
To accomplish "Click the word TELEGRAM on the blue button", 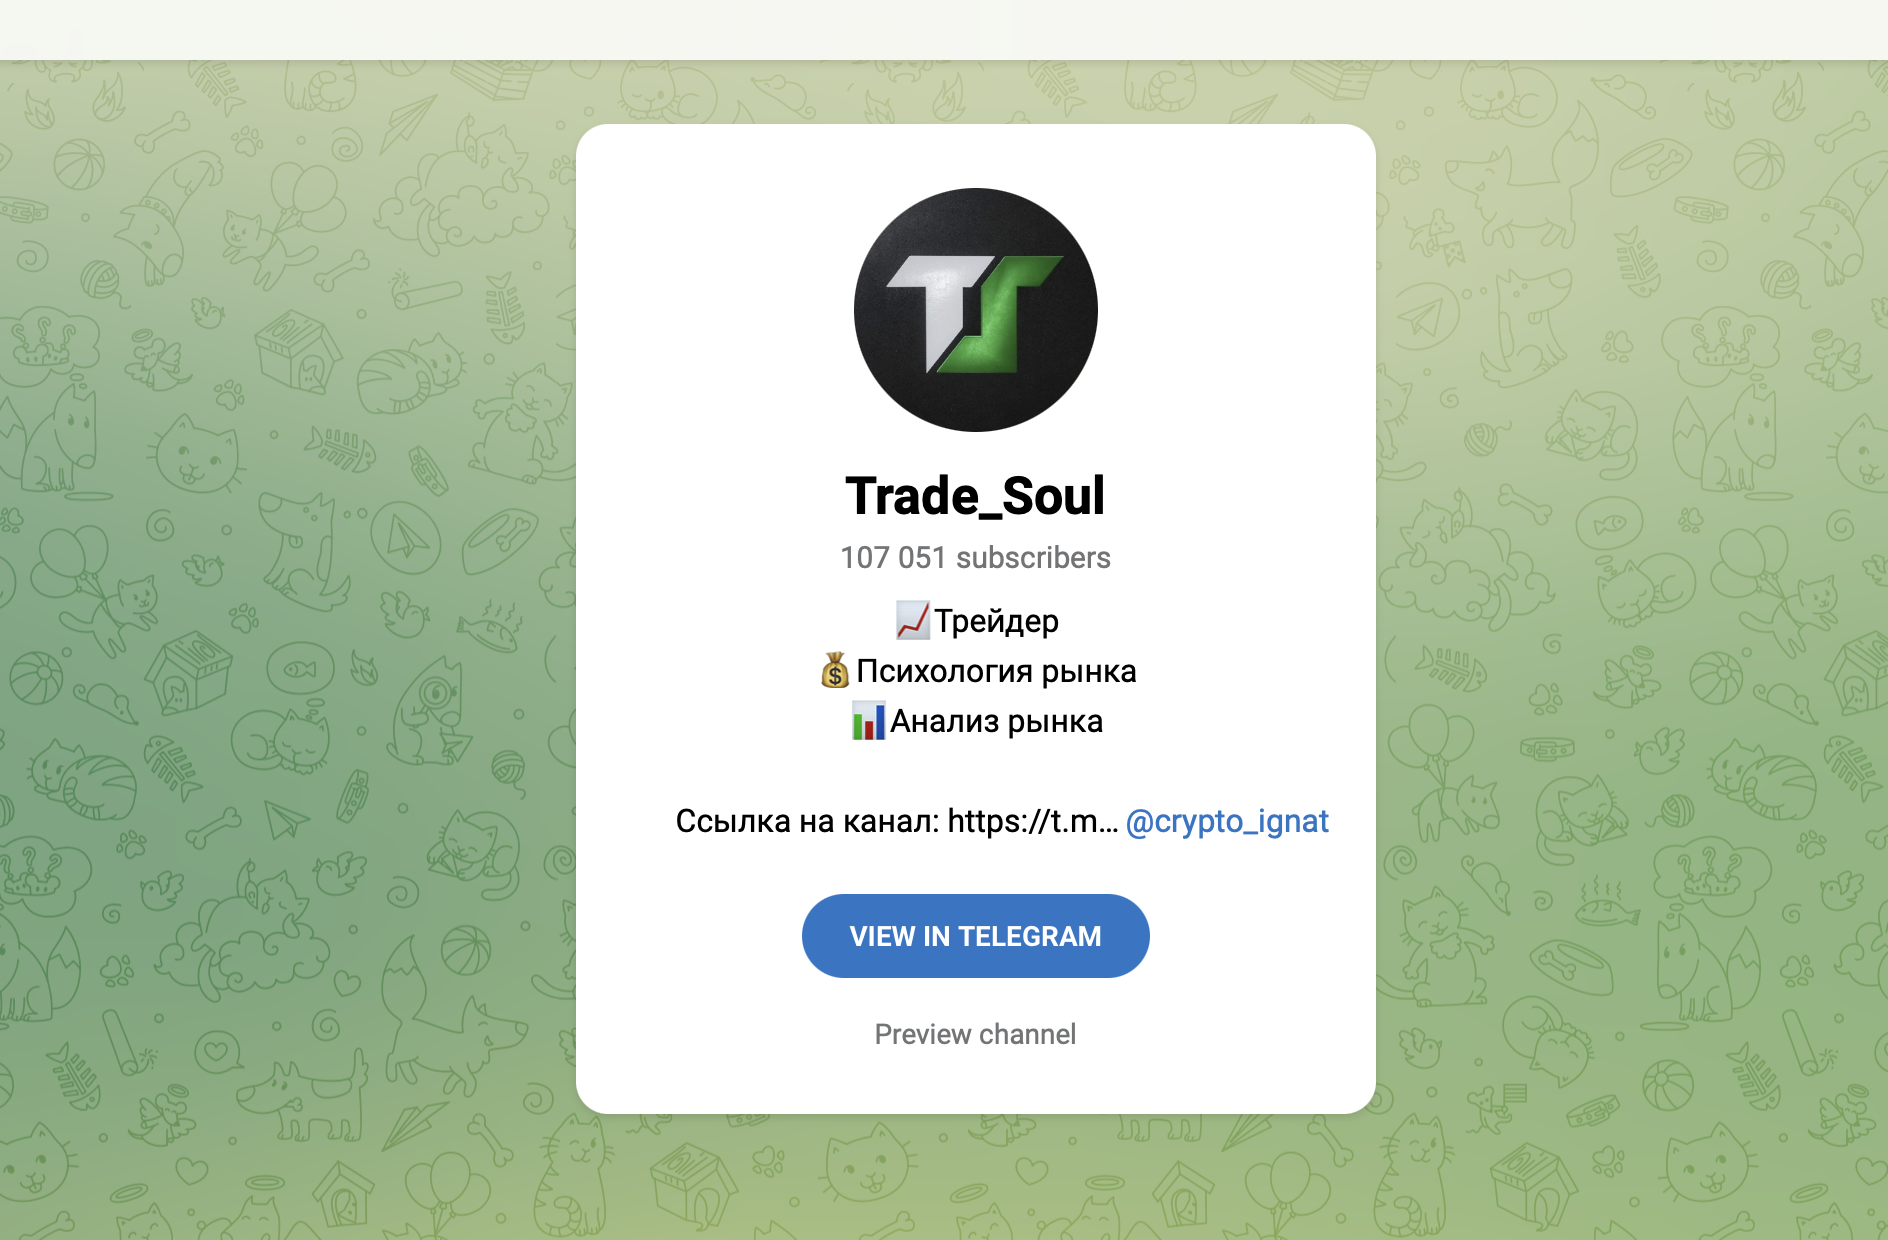I will 1029,936.
